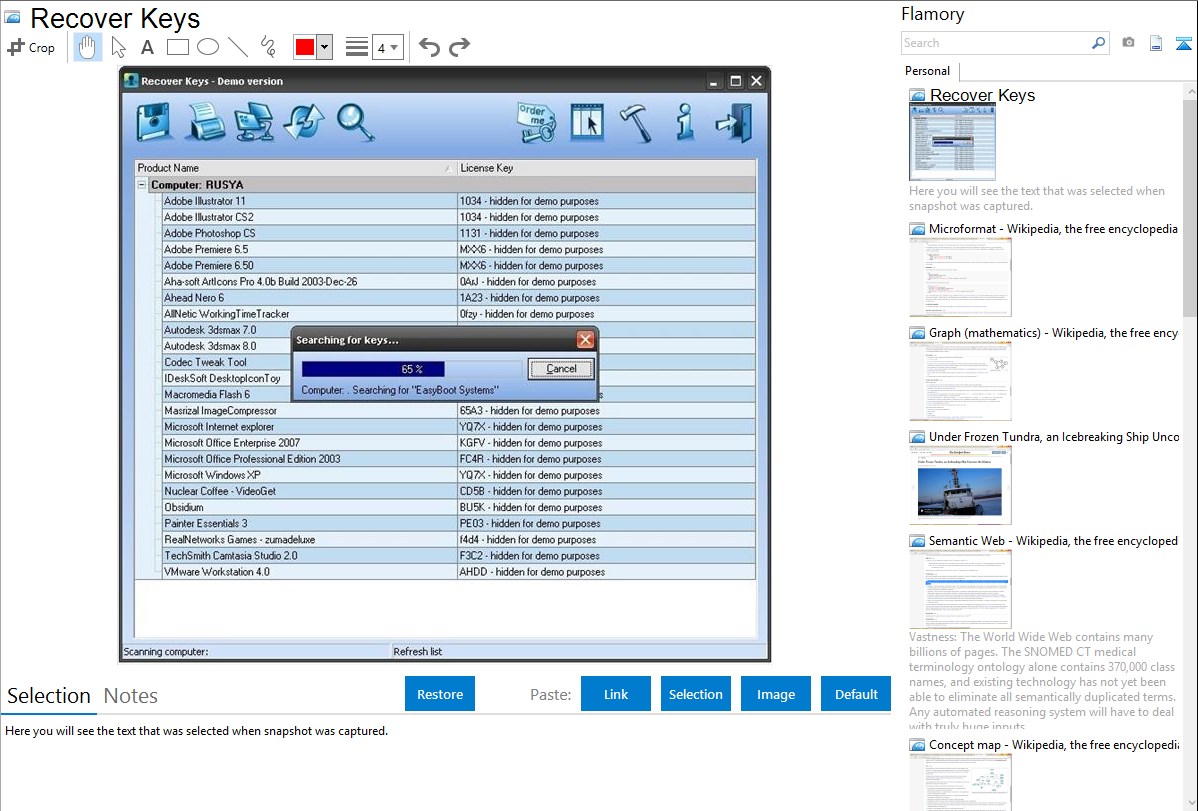This screenshot has height=811, width=1198.
Task: Click the blue upload icon in Flamory header
Action: point(1183,43)
